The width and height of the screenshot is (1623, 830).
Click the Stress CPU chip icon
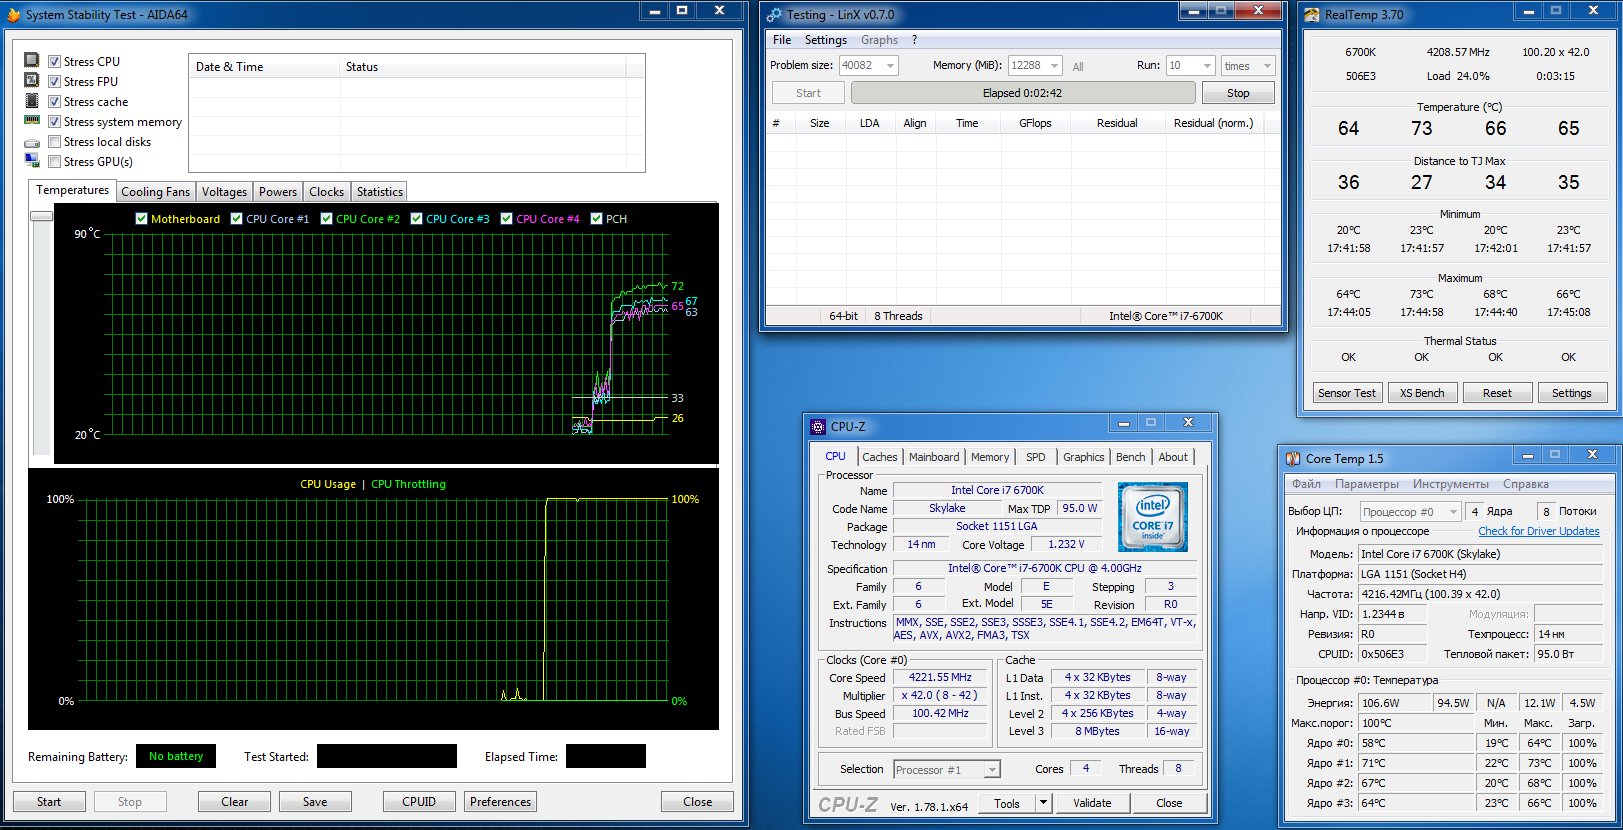point(32,61)
